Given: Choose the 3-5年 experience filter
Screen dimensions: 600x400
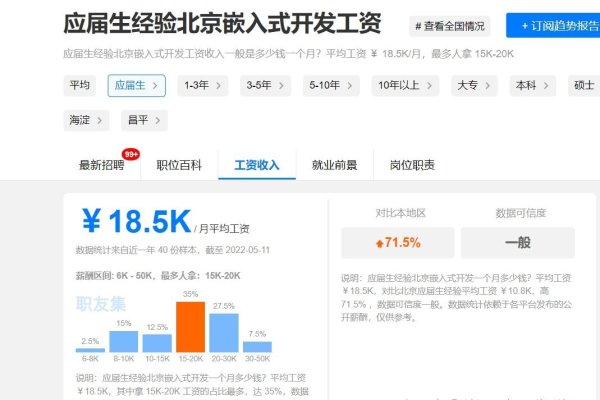Looking at the screenshot, I should [266, 85].
